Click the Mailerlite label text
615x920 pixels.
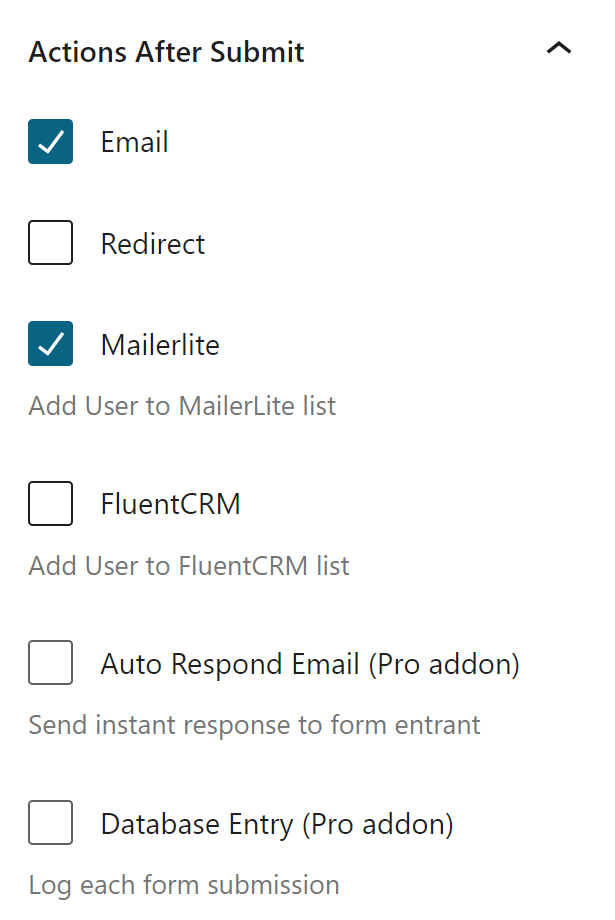click(160, 345)
